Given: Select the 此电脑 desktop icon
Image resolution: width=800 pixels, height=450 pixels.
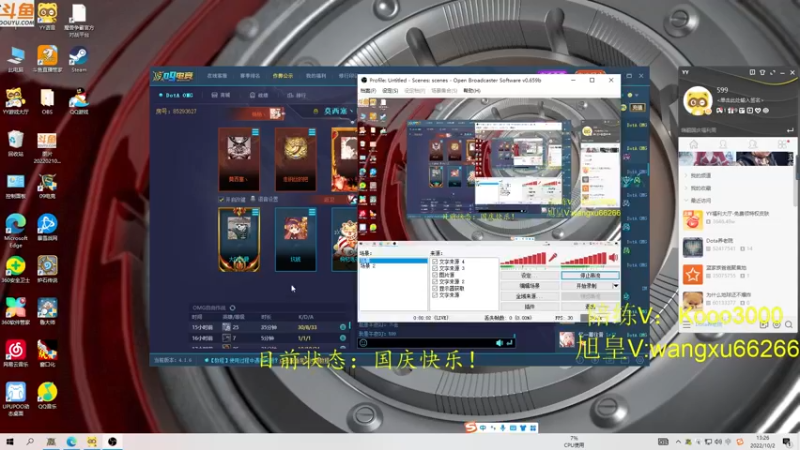Looking at the screenshot, I should pos(16,58).
